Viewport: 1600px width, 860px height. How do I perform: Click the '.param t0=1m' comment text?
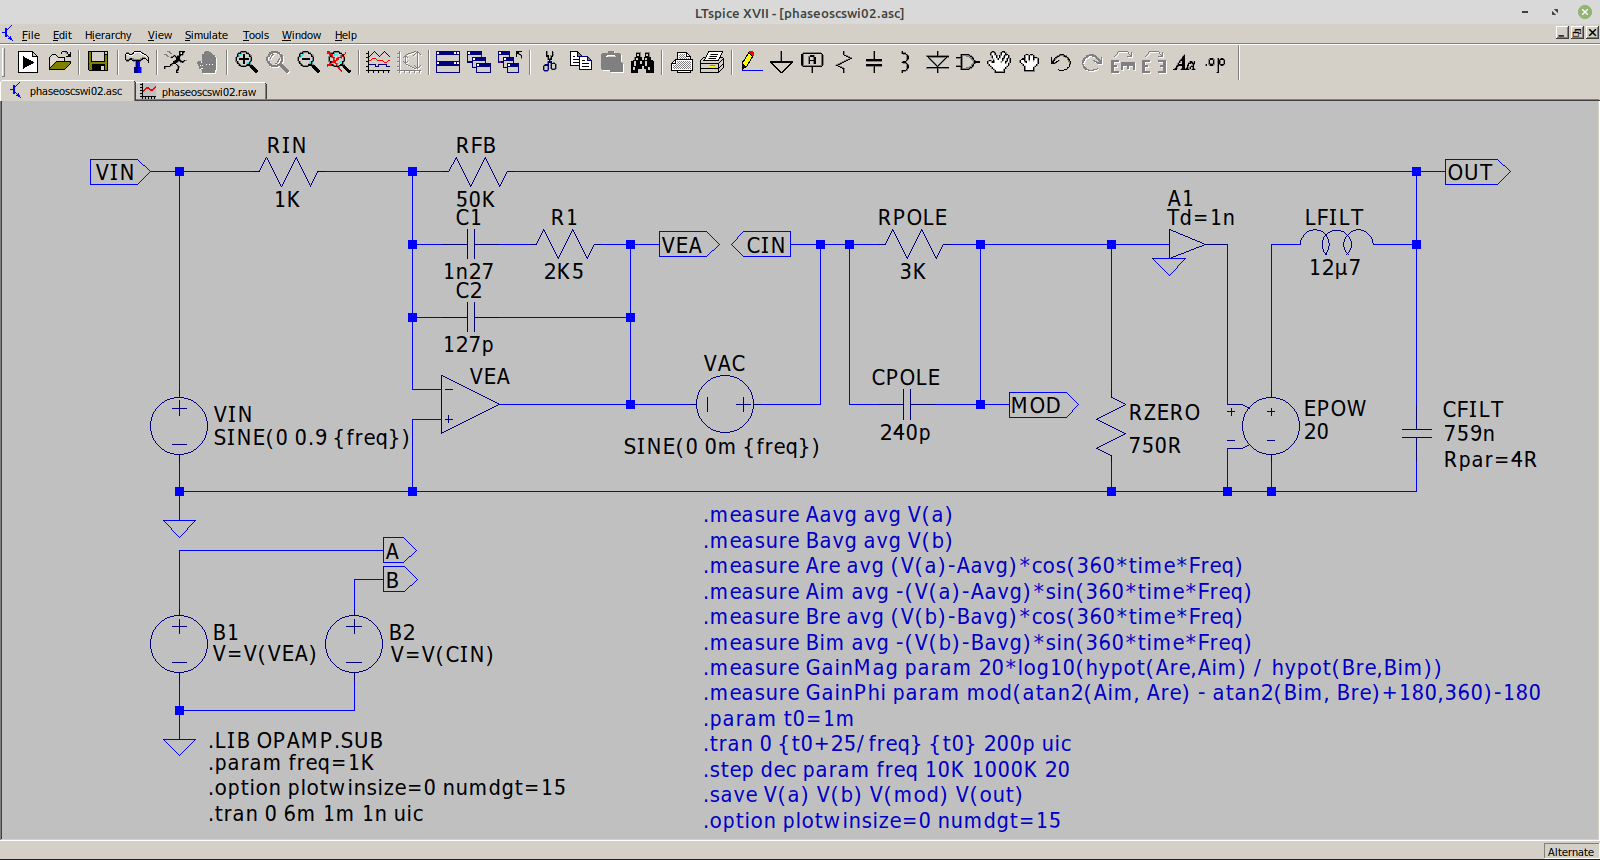click(x=778, y=719)
